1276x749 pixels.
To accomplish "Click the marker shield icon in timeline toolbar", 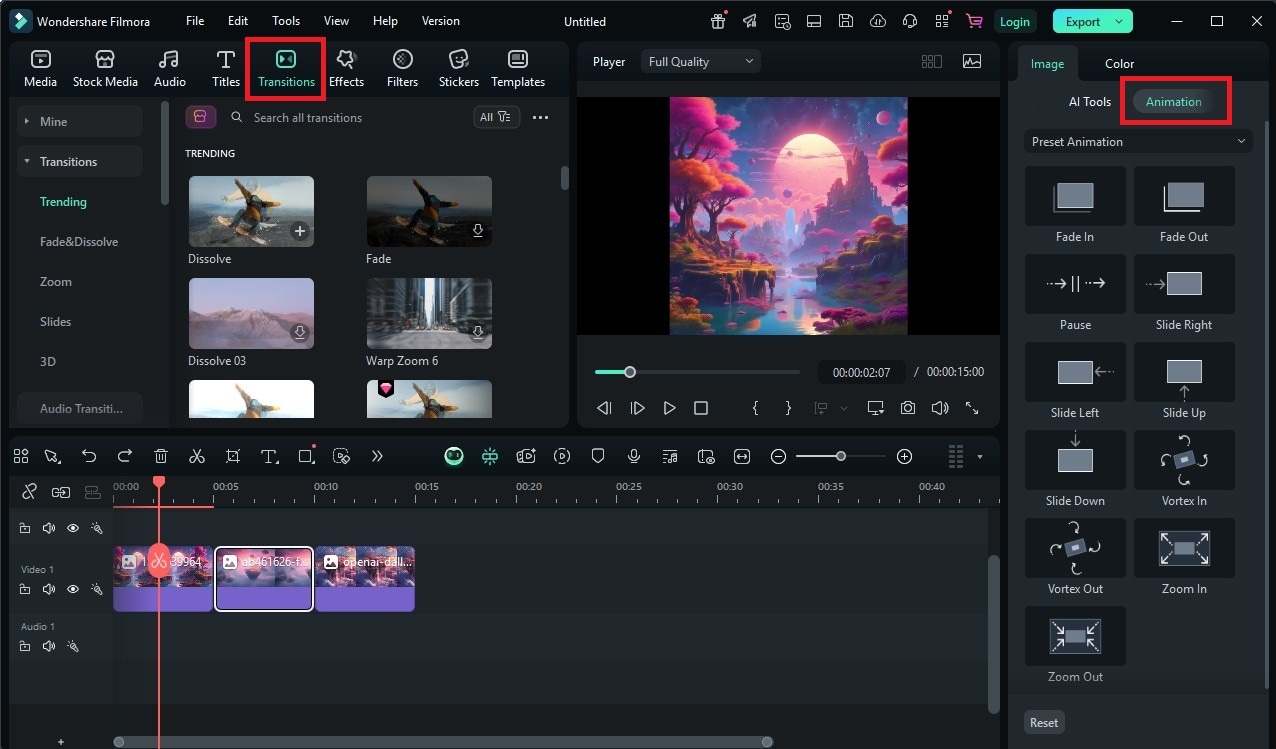I will [x=598, y=456].
